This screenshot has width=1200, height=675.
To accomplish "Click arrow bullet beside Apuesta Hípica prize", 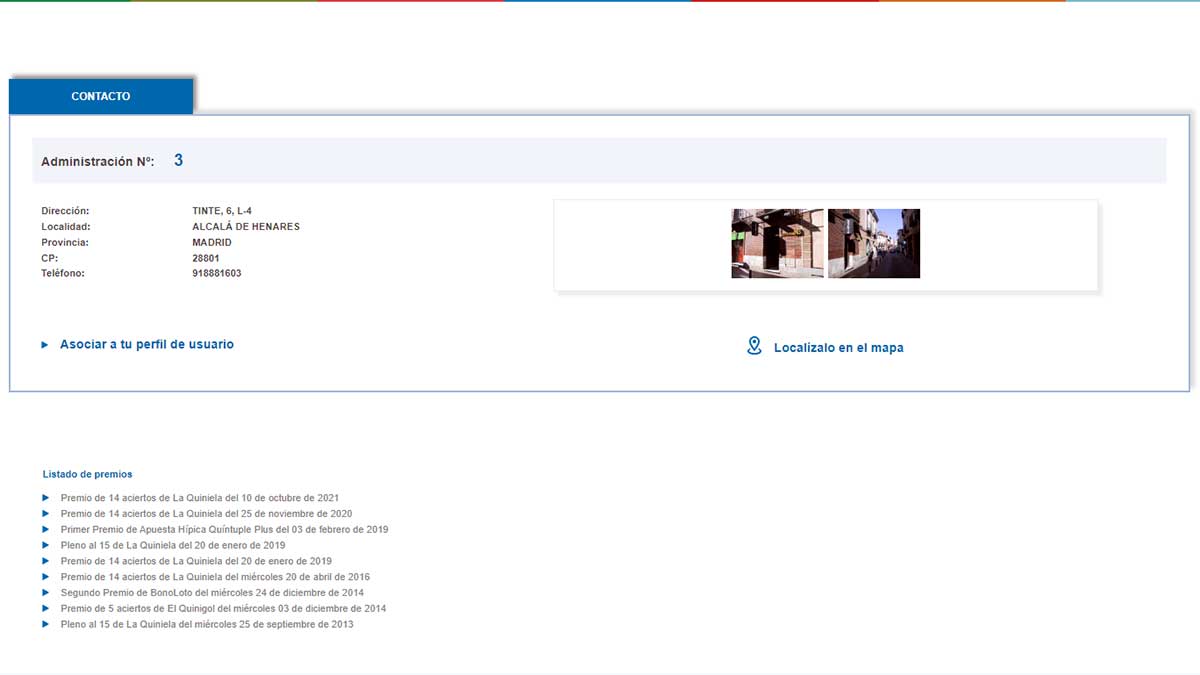I will 46,529.
